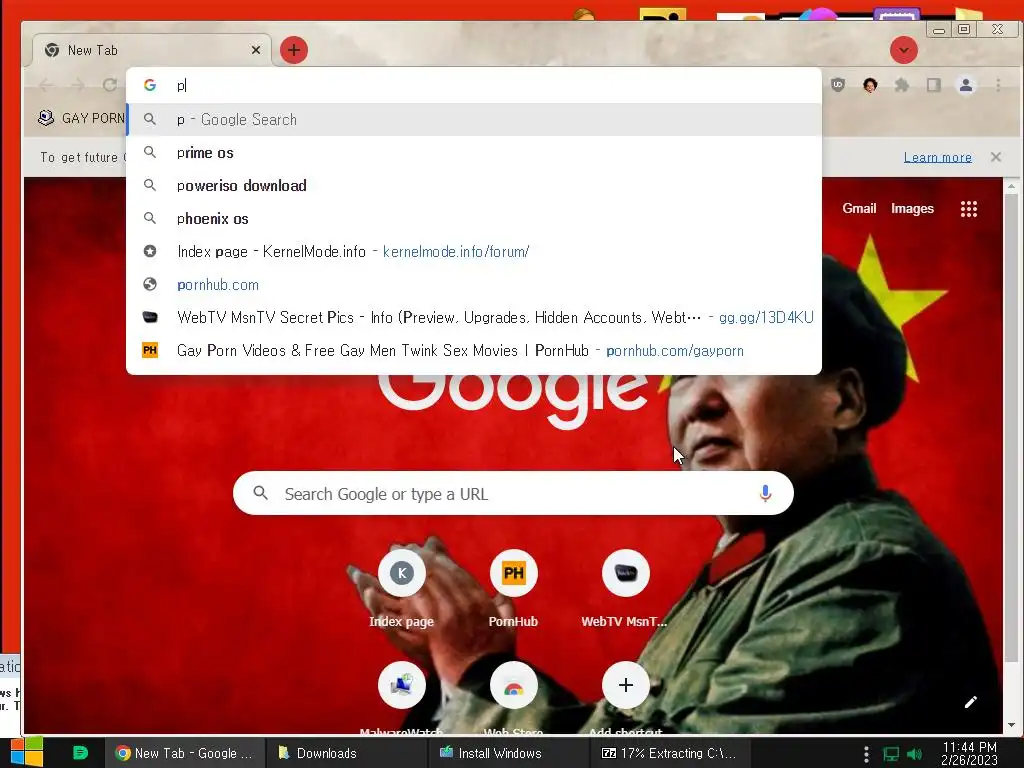The image size is (1024, 768).
Task: Open the KernelMode.info Index page suggestion
Action: (x=473, y=251)
